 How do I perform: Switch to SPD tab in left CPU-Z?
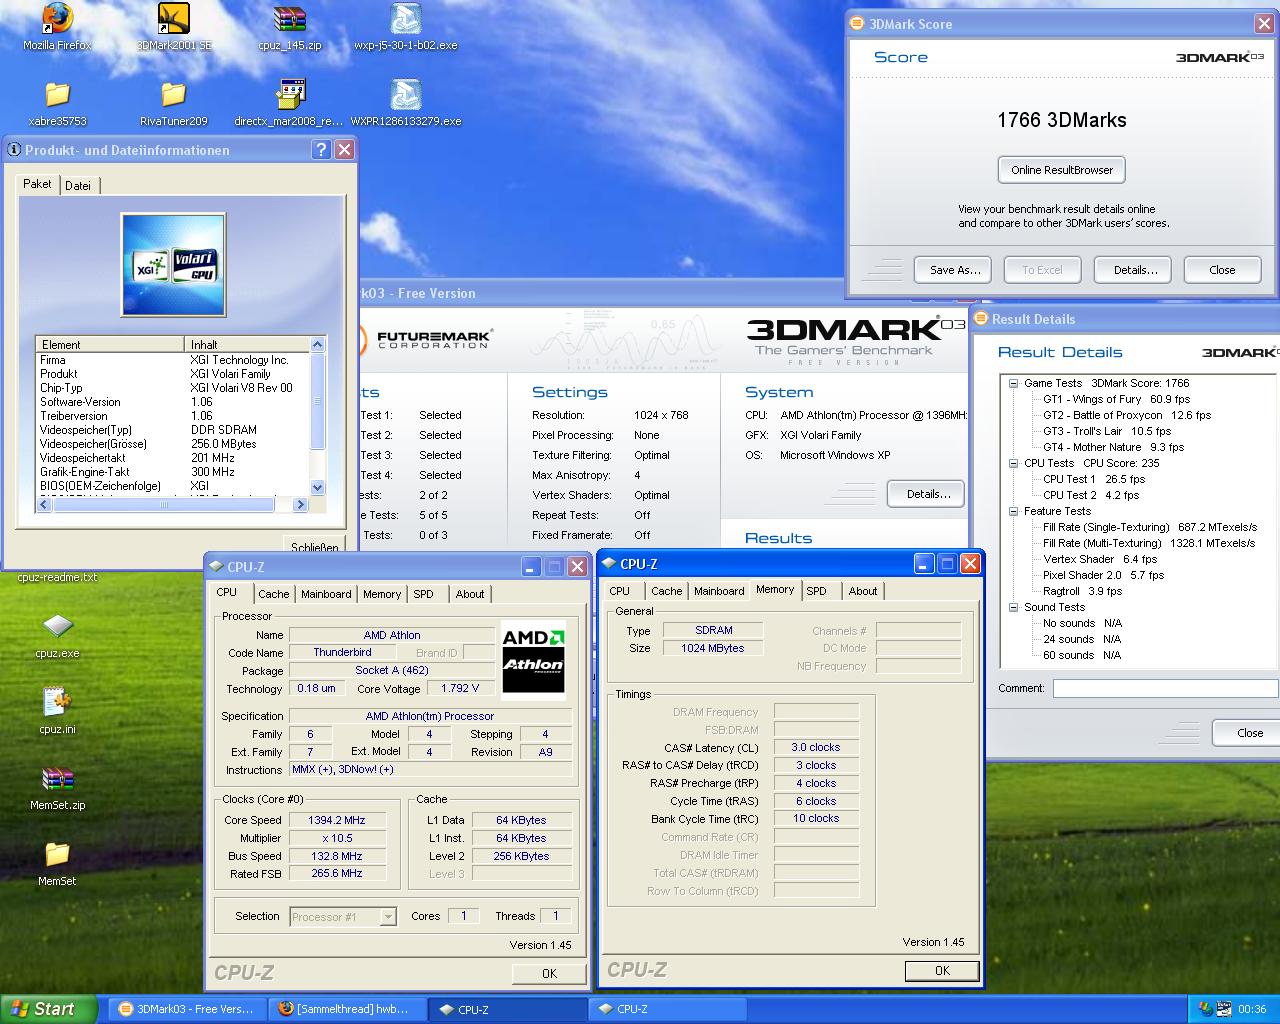424,594
